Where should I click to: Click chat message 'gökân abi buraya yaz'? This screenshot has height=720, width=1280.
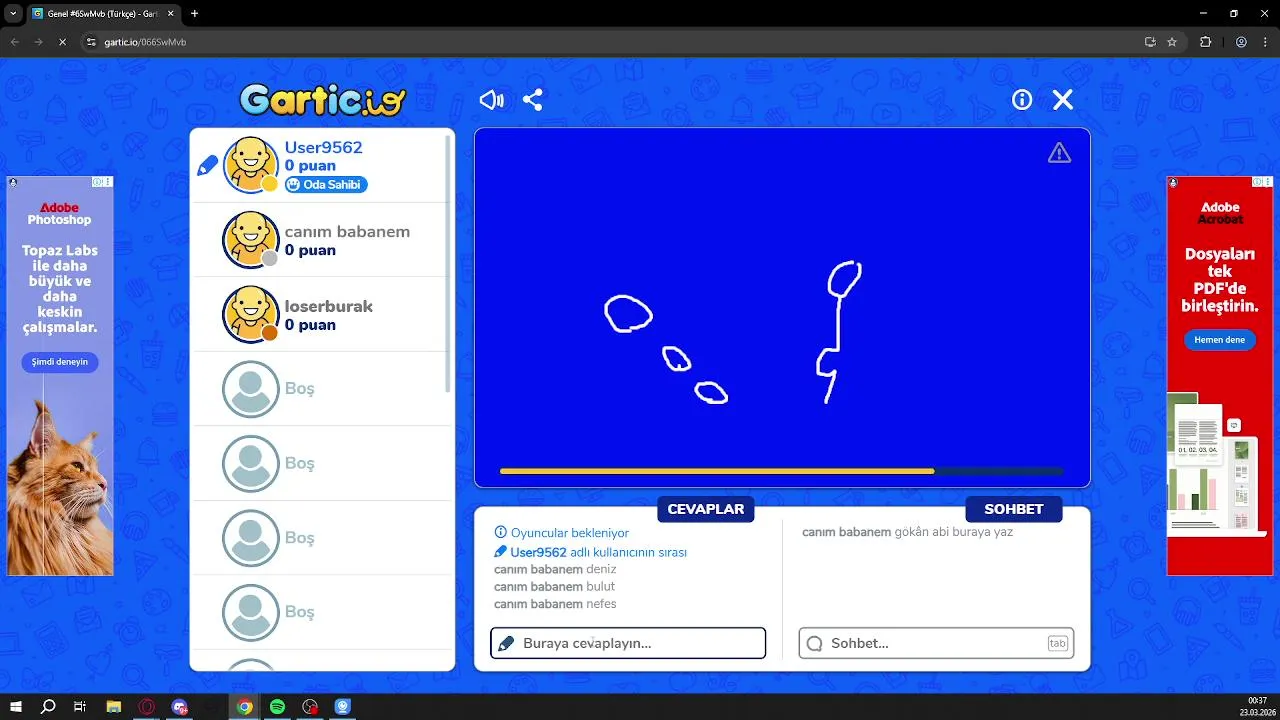point(954,532)
